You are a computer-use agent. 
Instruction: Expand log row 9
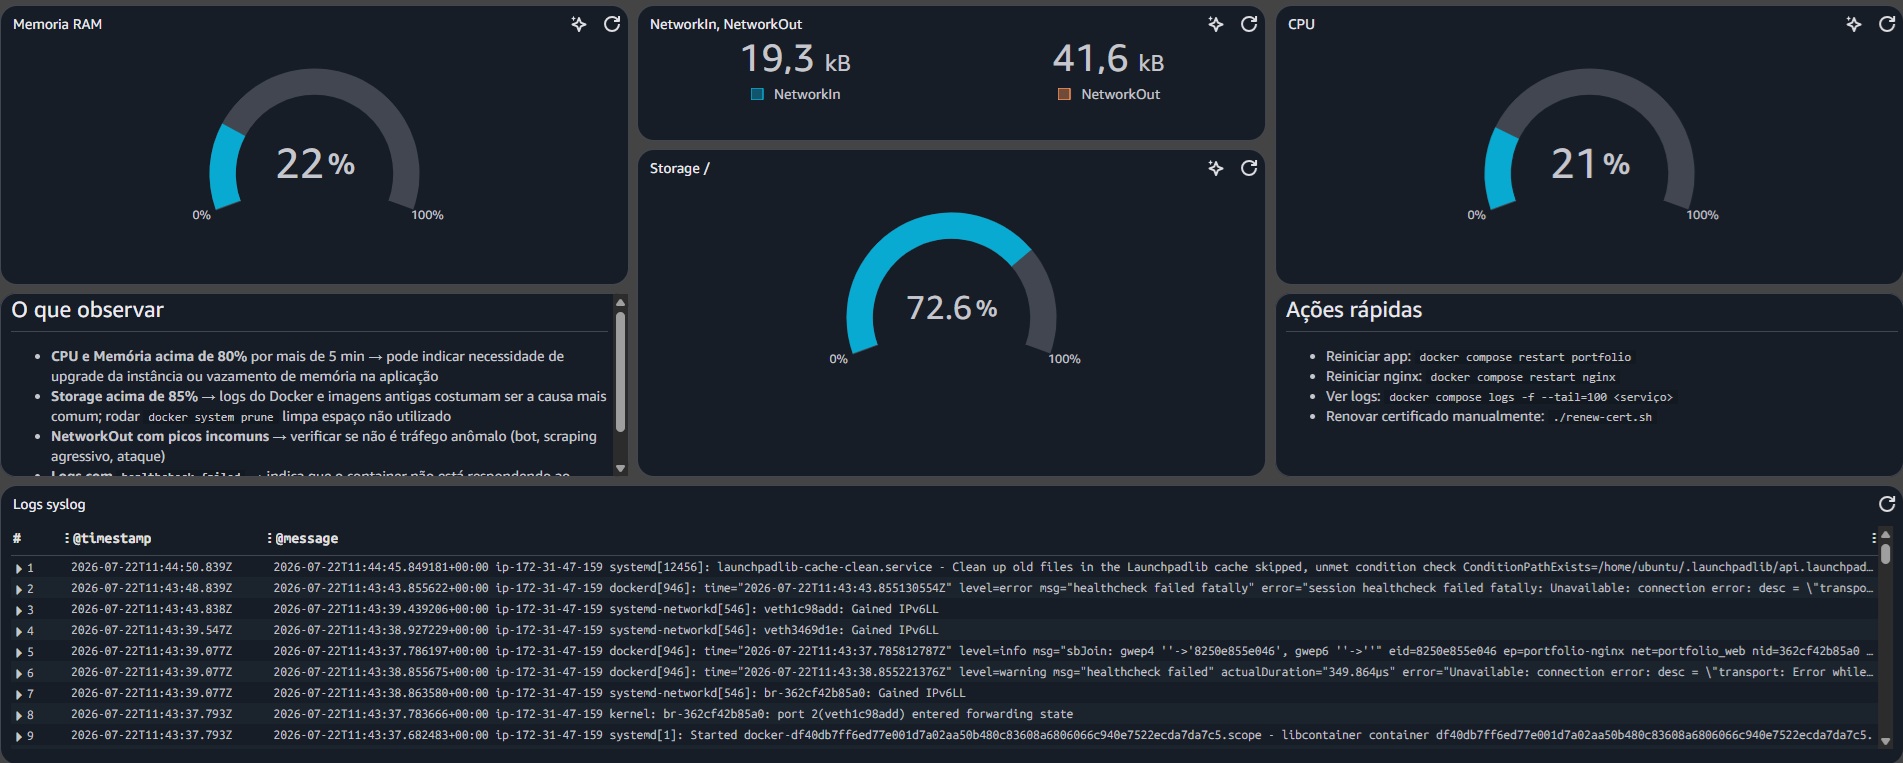18,736
